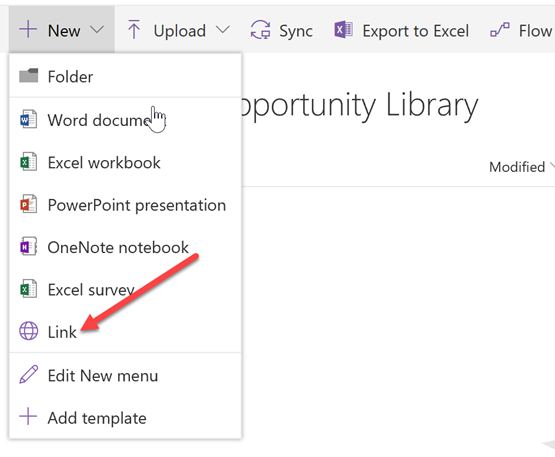Open the Modified column sort dropdown
Screen dimensions: 555x457
[x=552, y=166]
